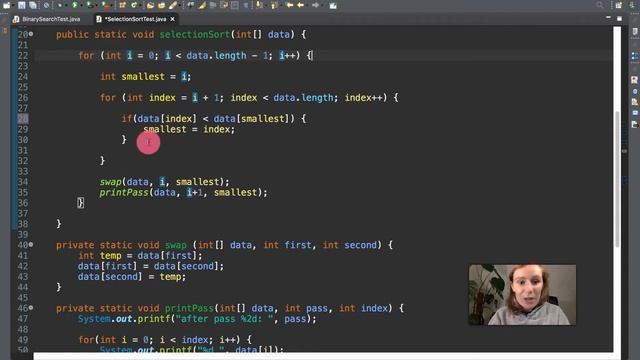
Task: Open the dropdown arrow beside New icon
Action: 13,6
